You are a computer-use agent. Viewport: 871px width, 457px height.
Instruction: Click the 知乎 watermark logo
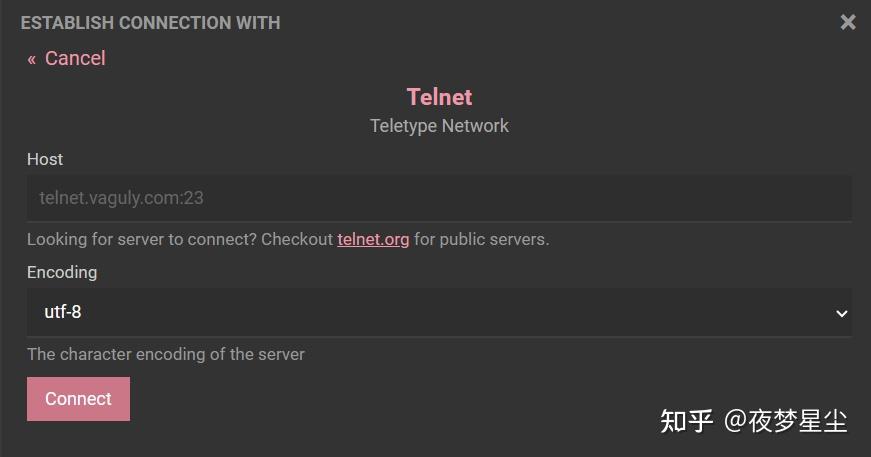click(x=686, y=421)
